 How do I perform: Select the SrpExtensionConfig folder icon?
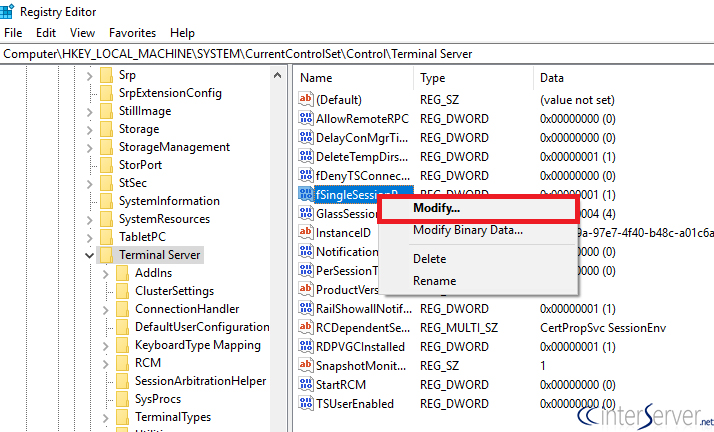coord(107,93)
